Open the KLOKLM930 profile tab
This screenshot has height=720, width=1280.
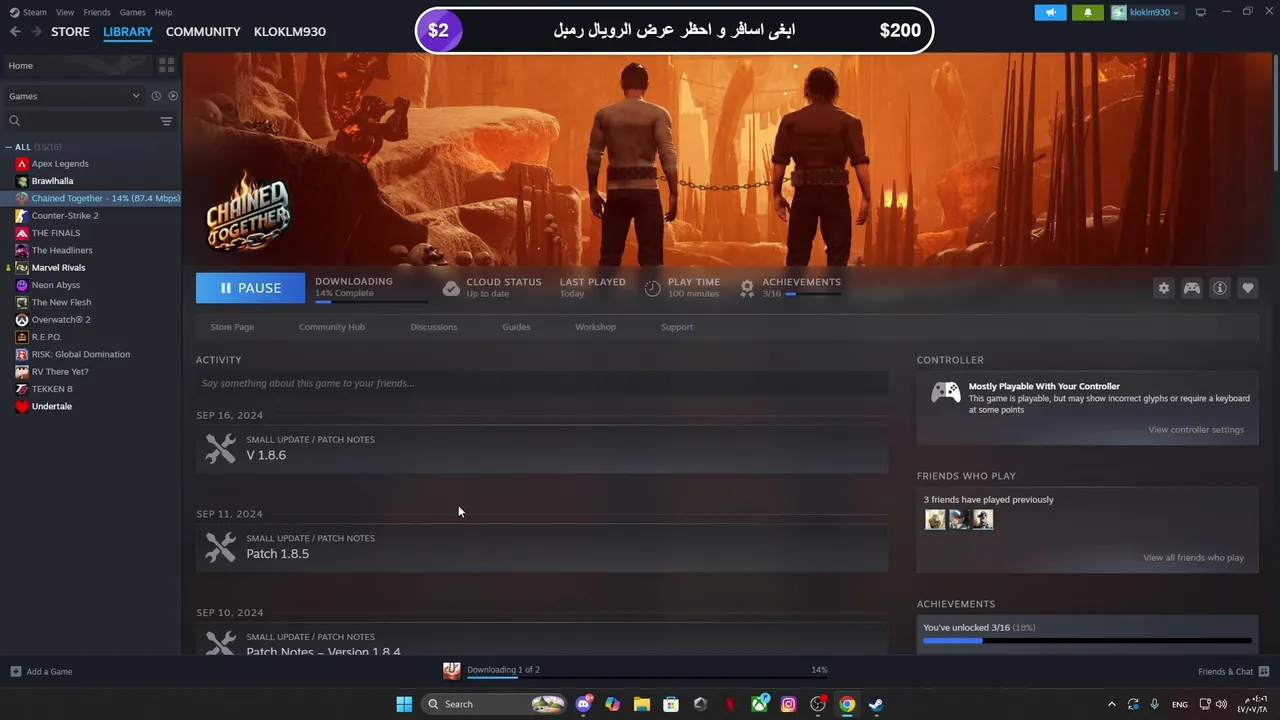point(290,32)
